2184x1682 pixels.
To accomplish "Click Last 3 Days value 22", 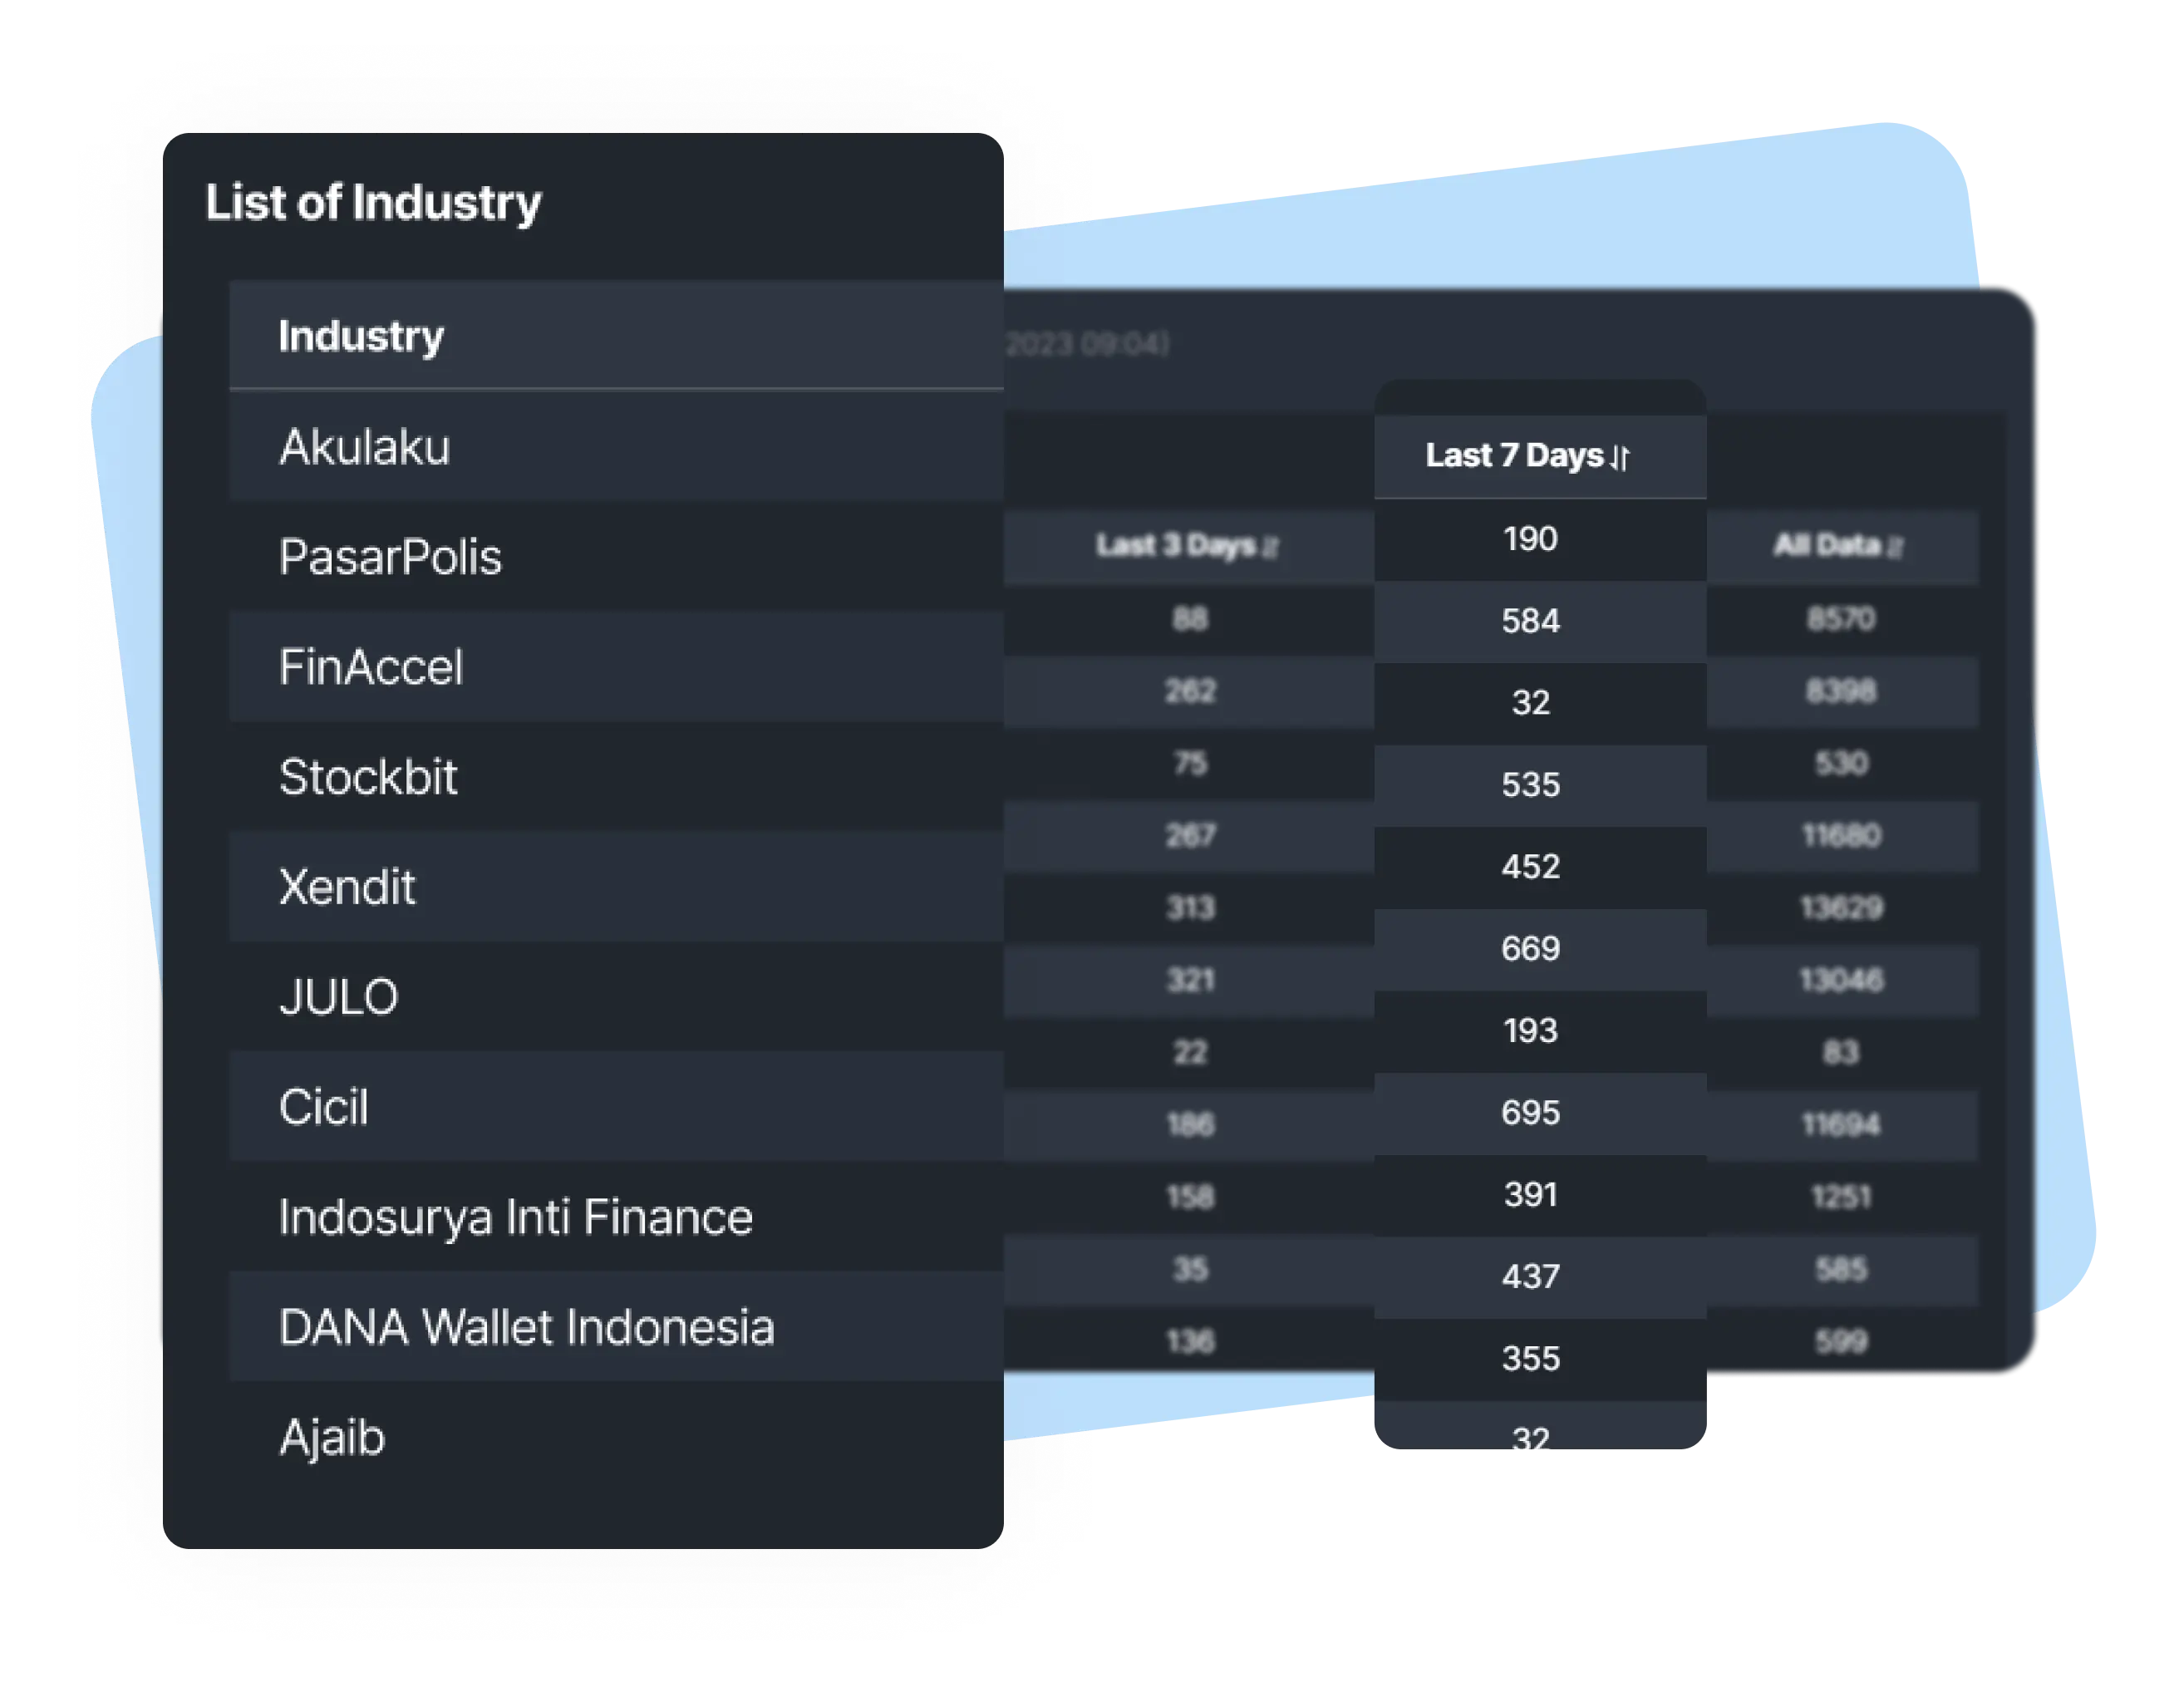I will [x=1190, y=1053].
